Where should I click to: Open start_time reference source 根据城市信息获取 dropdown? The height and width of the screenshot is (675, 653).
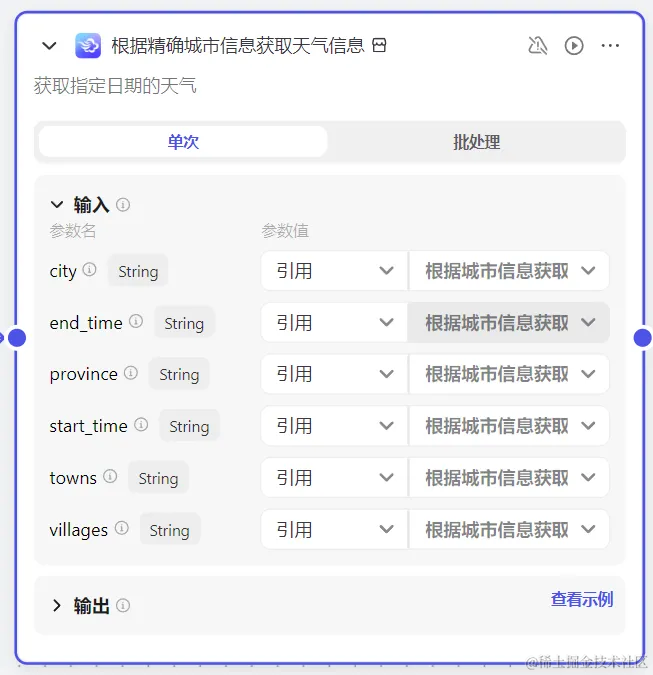click(509, 426)
